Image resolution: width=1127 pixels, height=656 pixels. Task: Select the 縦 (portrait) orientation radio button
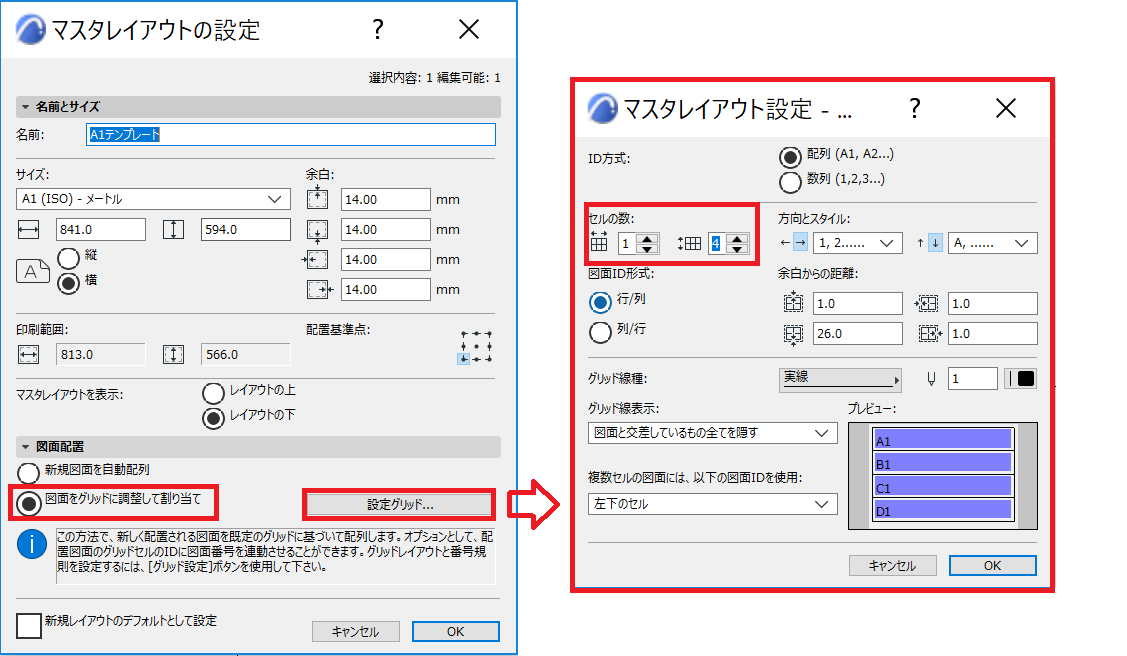[69, 257]
